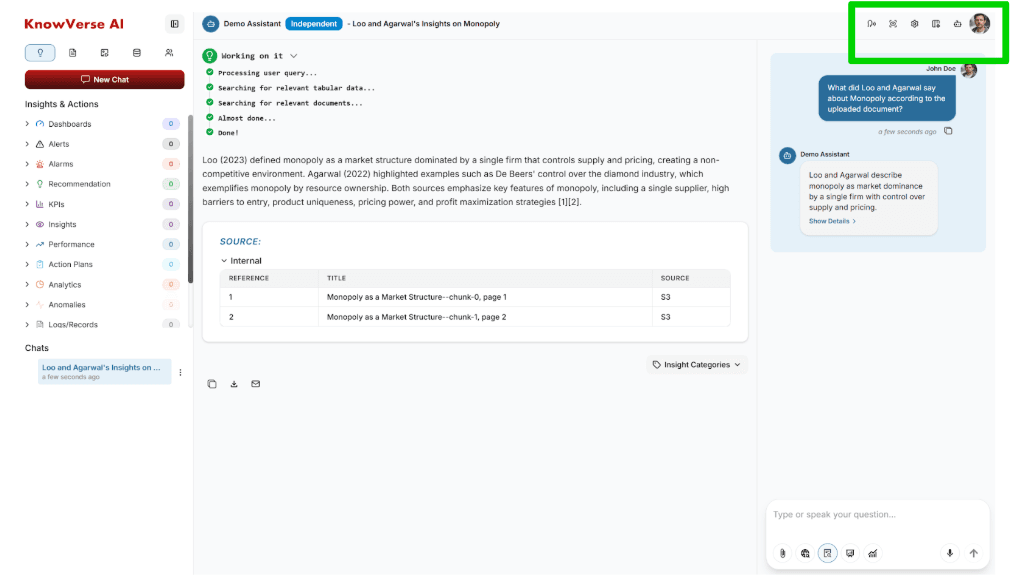Select the lightbulb tab in the sidebar header
This screenshot has width=1011, height=579.
[39, 52]
